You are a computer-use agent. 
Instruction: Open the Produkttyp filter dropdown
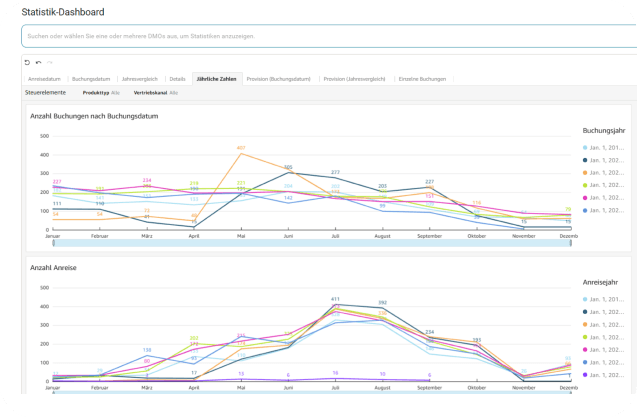coord(103,92)
